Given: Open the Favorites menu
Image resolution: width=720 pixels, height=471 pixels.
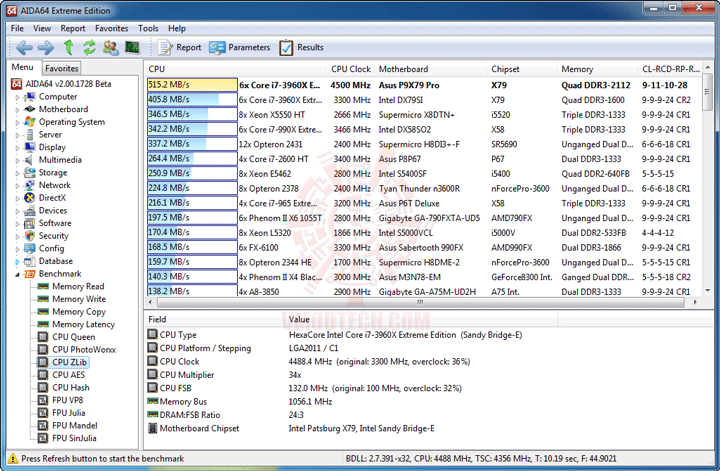Looking at the screenshot, I should click(x=112, y=28).
